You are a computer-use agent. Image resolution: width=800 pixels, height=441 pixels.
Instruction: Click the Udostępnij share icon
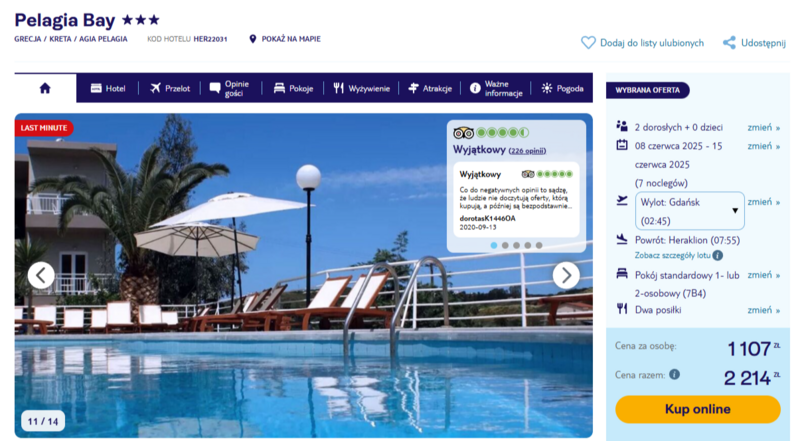point(729,43)
